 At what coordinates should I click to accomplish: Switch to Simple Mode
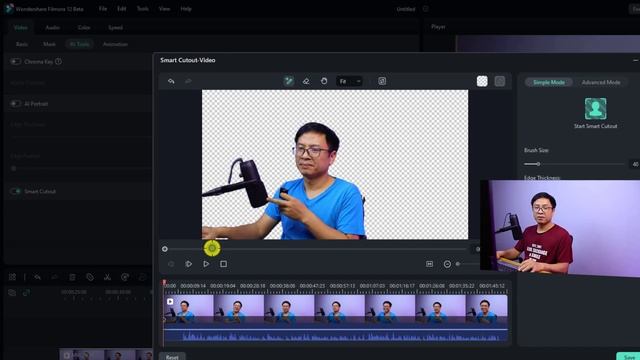tap(549, 82)
